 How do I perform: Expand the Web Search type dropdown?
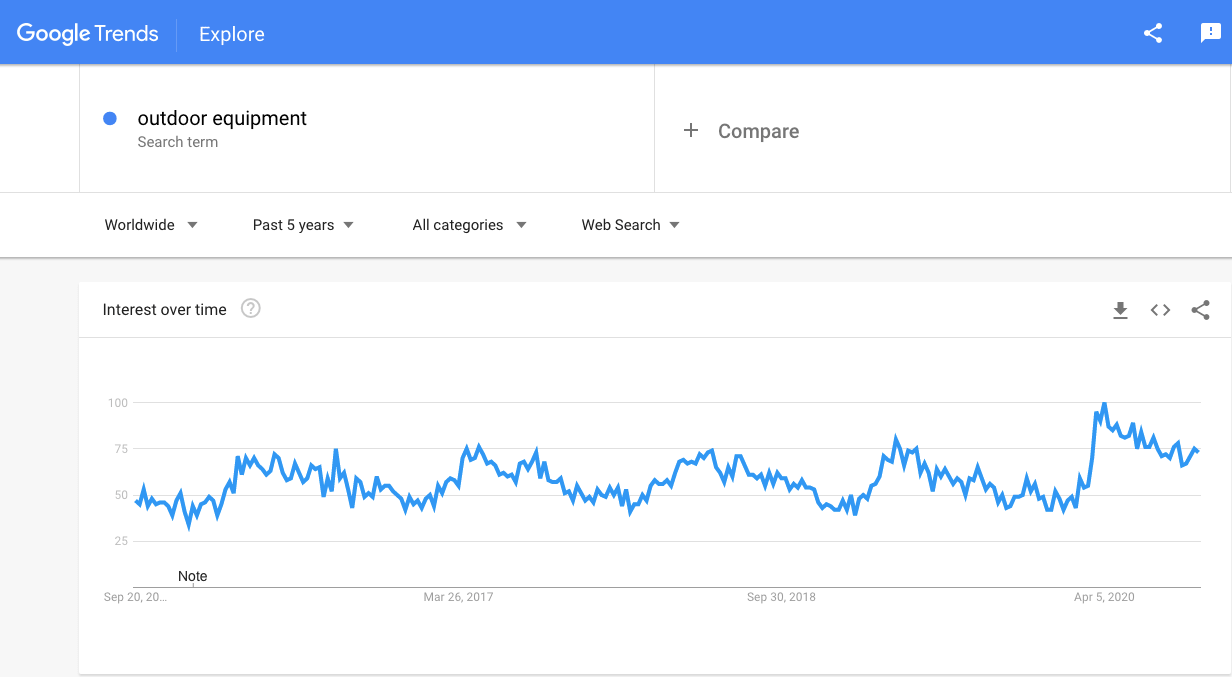(x=630, y=225)
